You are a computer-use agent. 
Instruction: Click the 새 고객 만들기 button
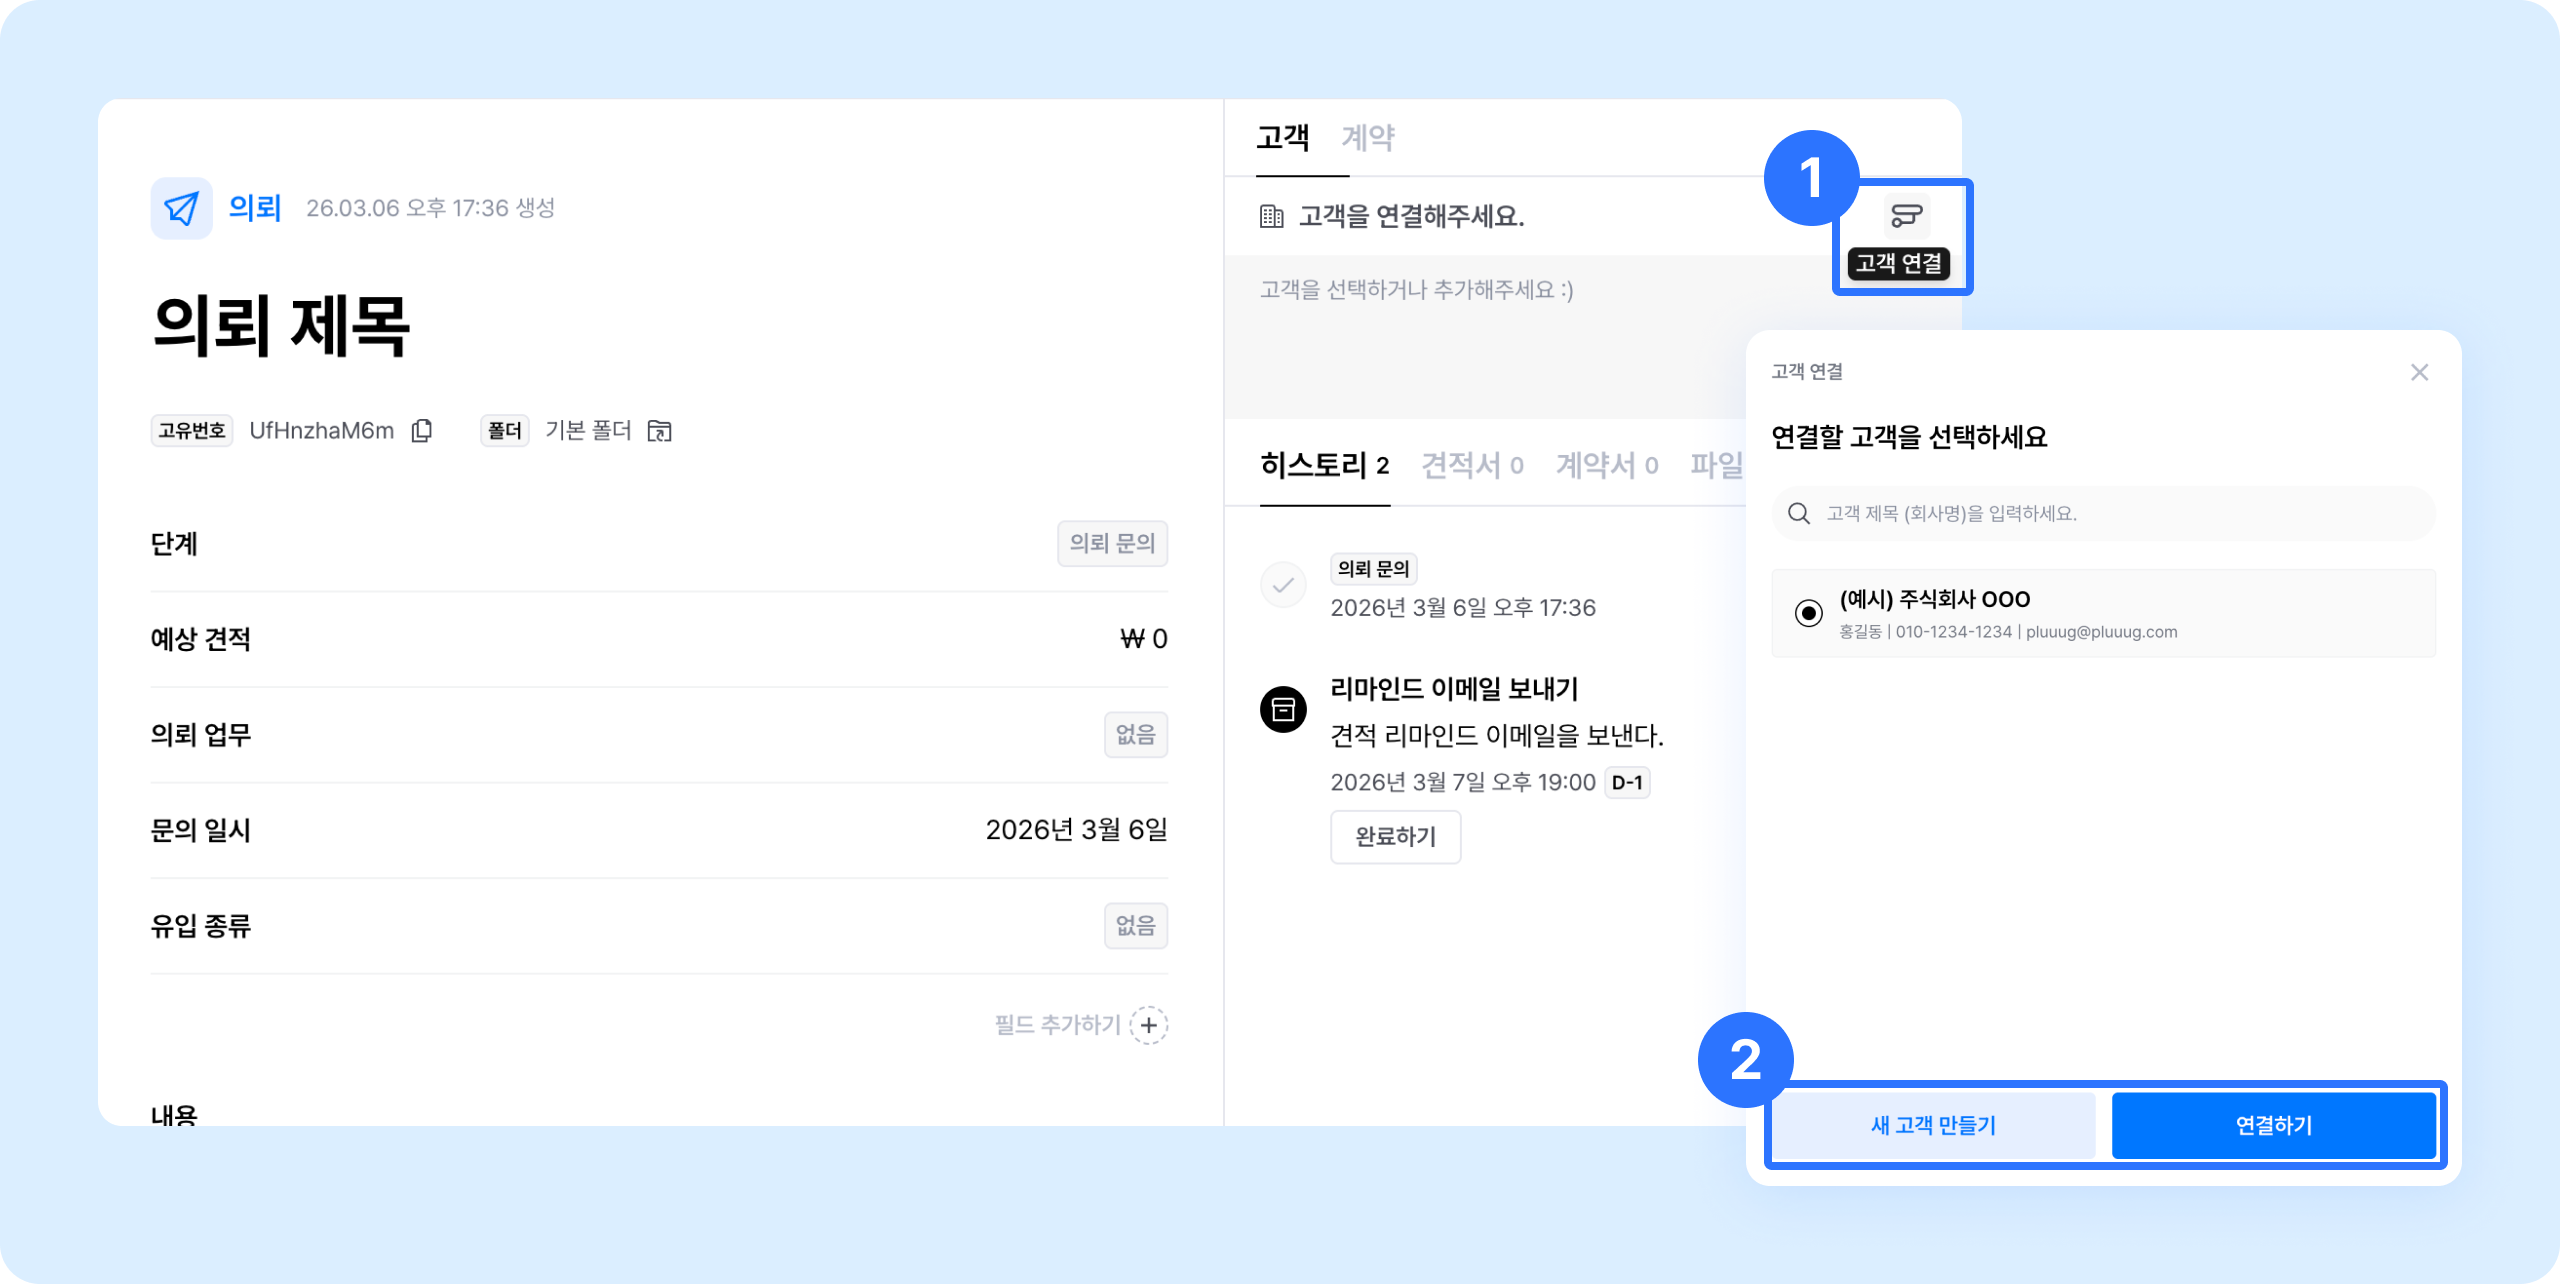1933,1125
